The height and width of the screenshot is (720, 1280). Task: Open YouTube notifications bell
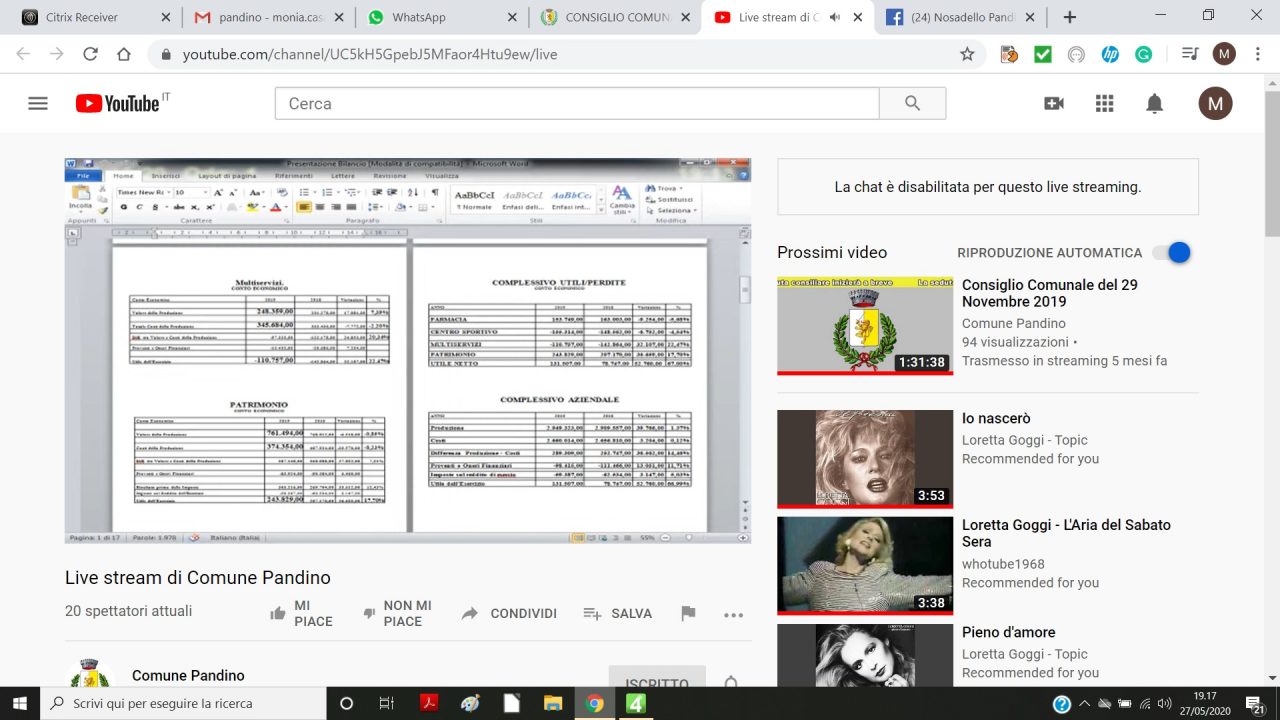click(1155, 103)
